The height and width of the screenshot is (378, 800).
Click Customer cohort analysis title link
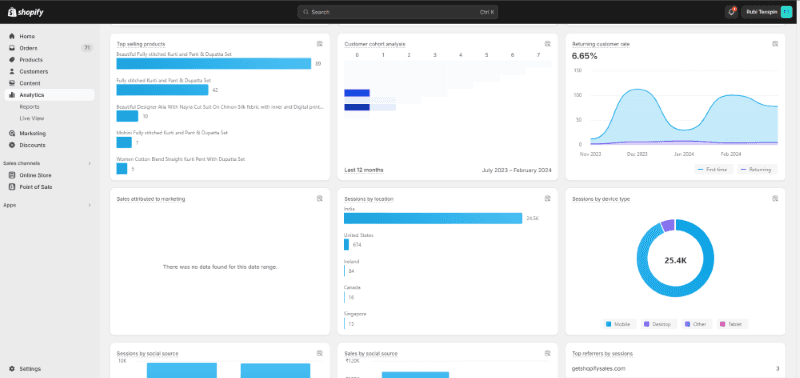[375, 44]
